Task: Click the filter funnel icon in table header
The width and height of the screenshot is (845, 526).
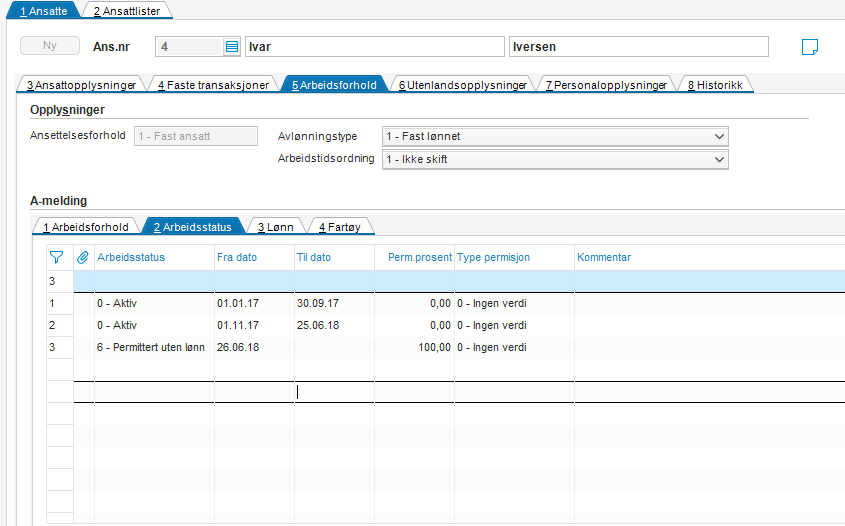Action: coord(56,258)
